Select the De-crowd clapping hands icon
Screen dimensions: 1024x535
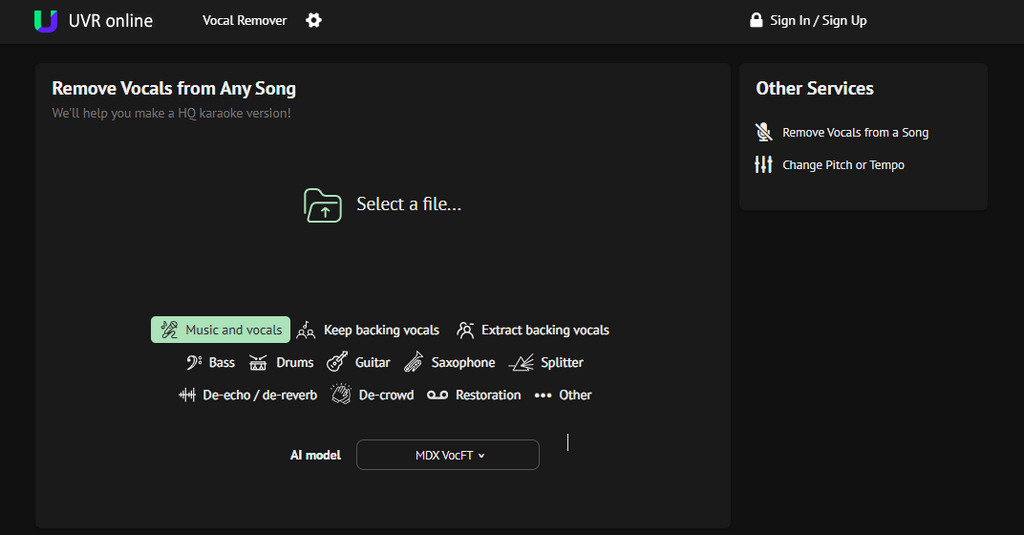point(341,394)
